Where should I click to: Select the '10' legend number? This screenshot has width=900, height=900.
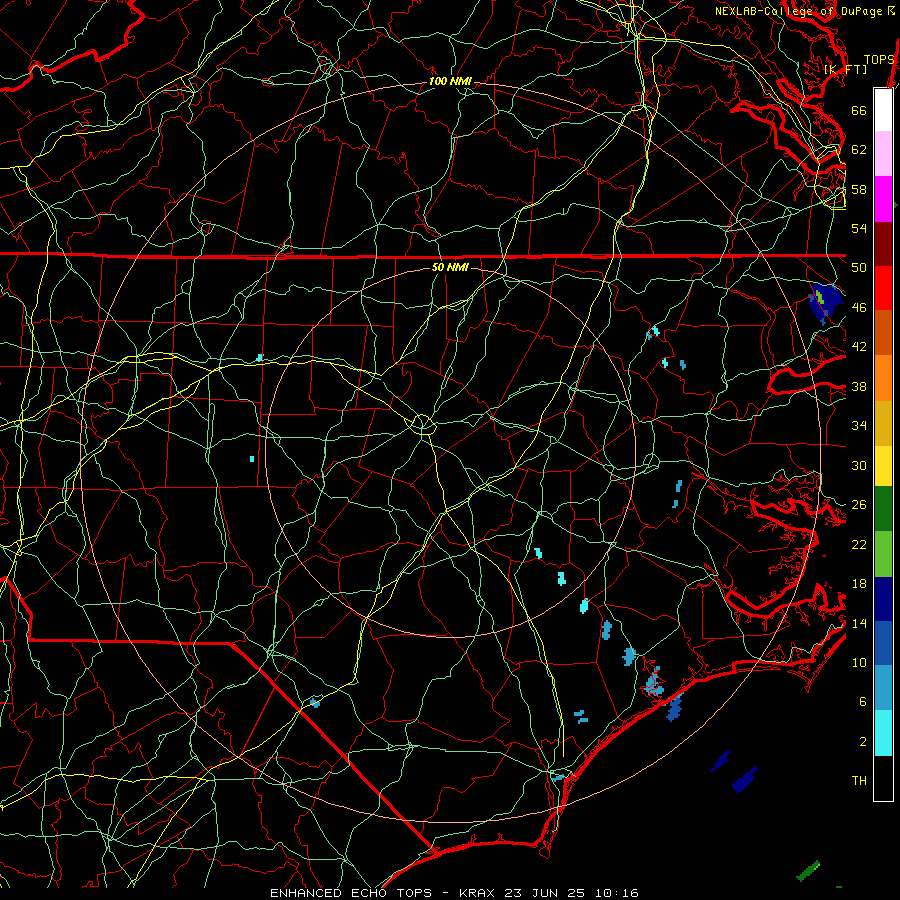(859, 663)
